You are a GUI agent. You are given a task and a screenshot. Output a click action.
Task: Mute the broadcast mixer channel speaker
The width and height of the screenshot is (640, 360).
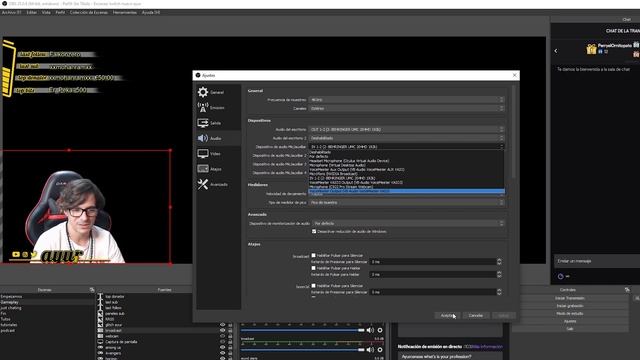[370, 350]
